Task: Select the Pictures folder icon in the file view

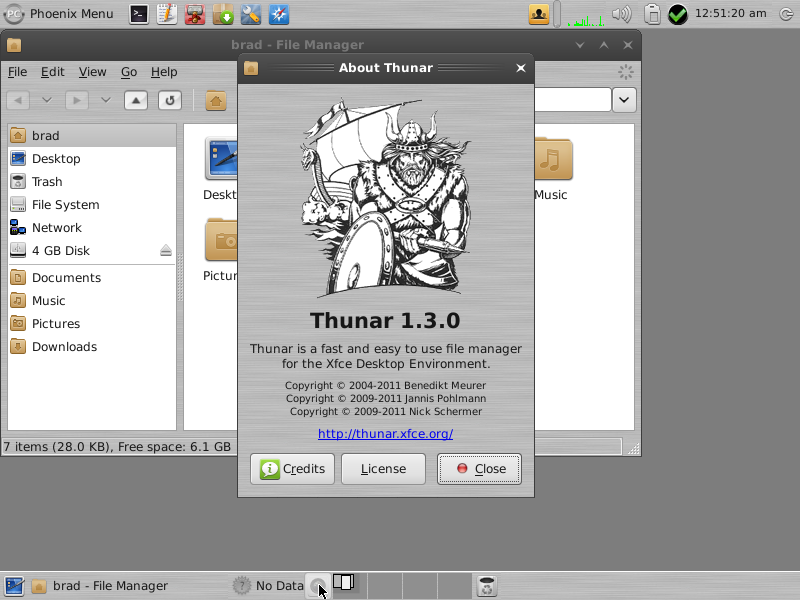Action: (x=221, y=240)
